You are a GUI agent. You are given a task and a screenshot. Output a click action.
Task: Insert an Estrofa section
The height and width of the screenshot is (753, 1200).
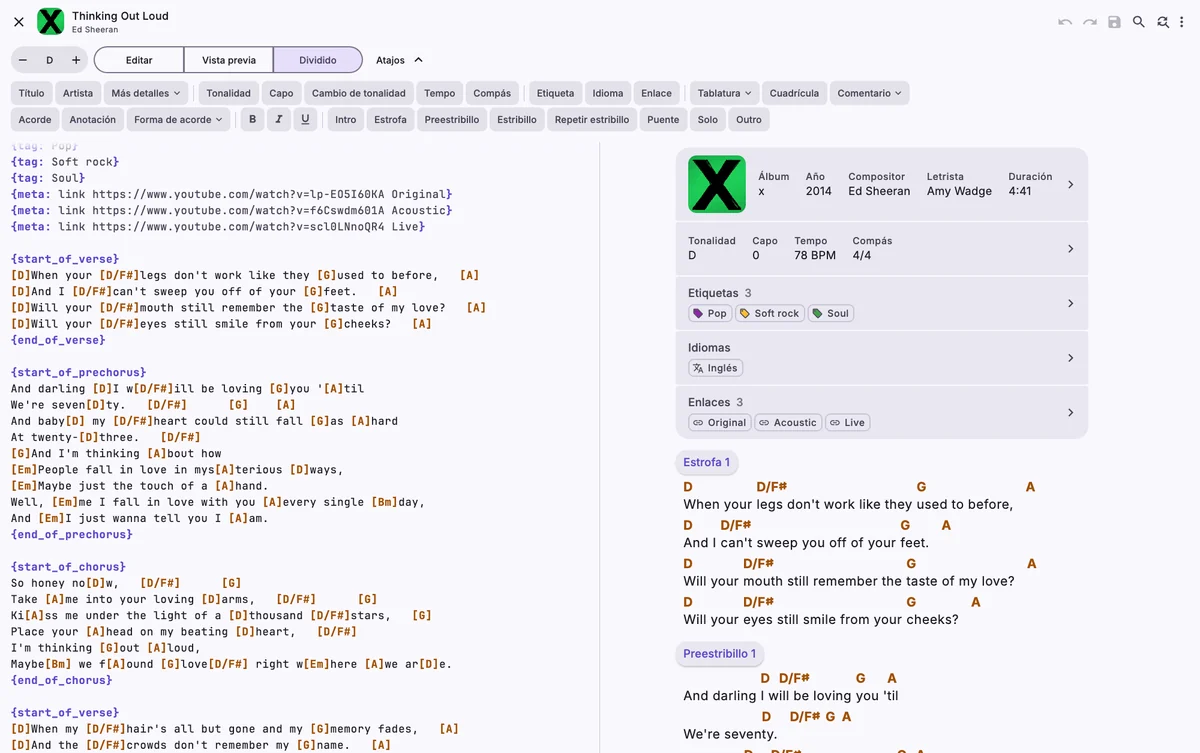[391, 119]
